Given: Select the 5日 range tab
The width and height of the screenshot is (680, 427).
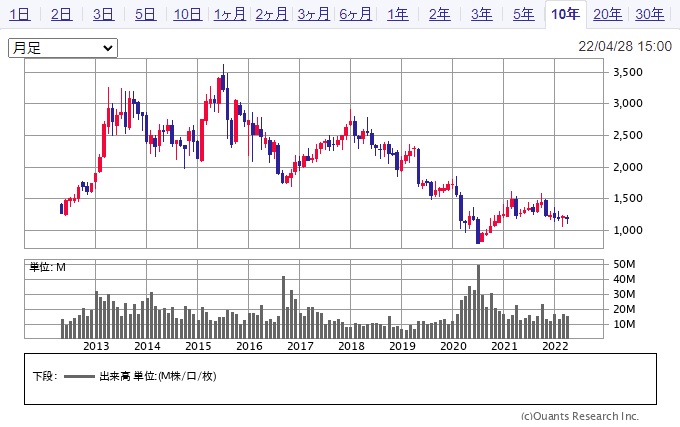Looking at the screenshot, I should 145,14.
